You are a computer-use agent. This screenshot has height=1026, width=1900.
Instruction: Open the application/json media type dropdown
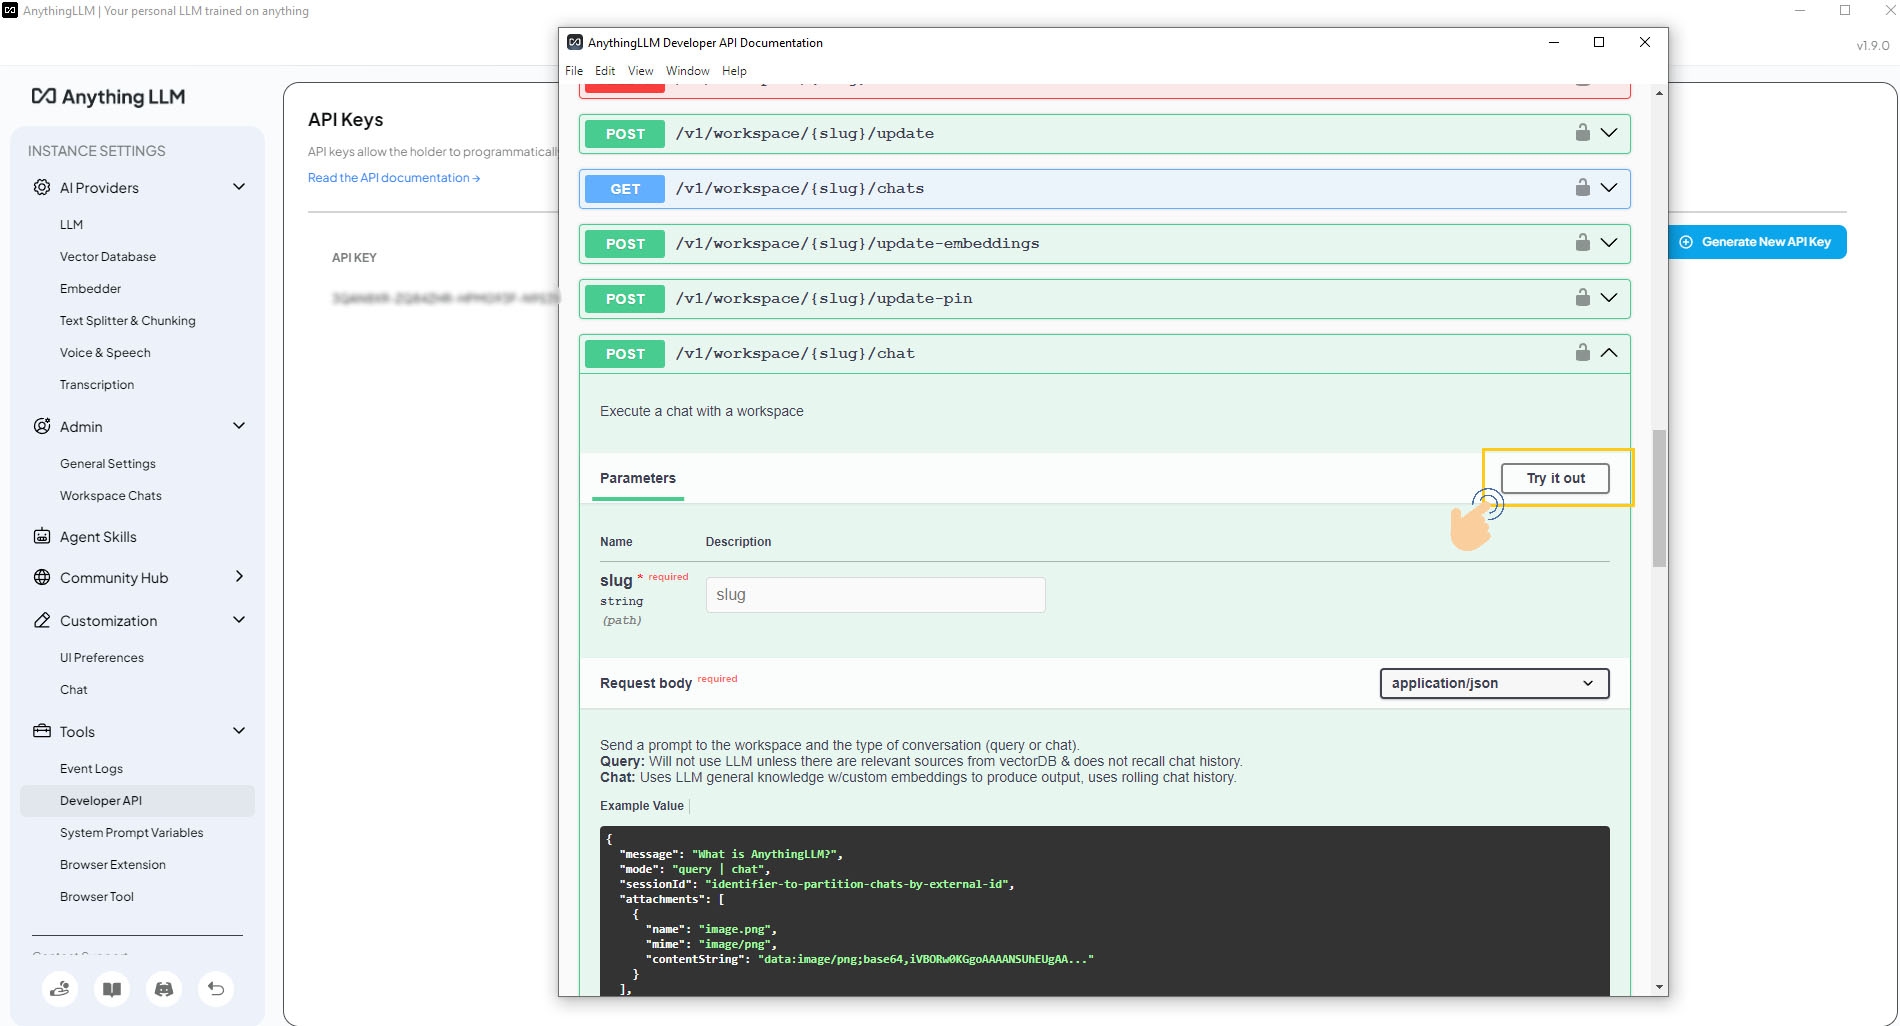coord(1493,683)
